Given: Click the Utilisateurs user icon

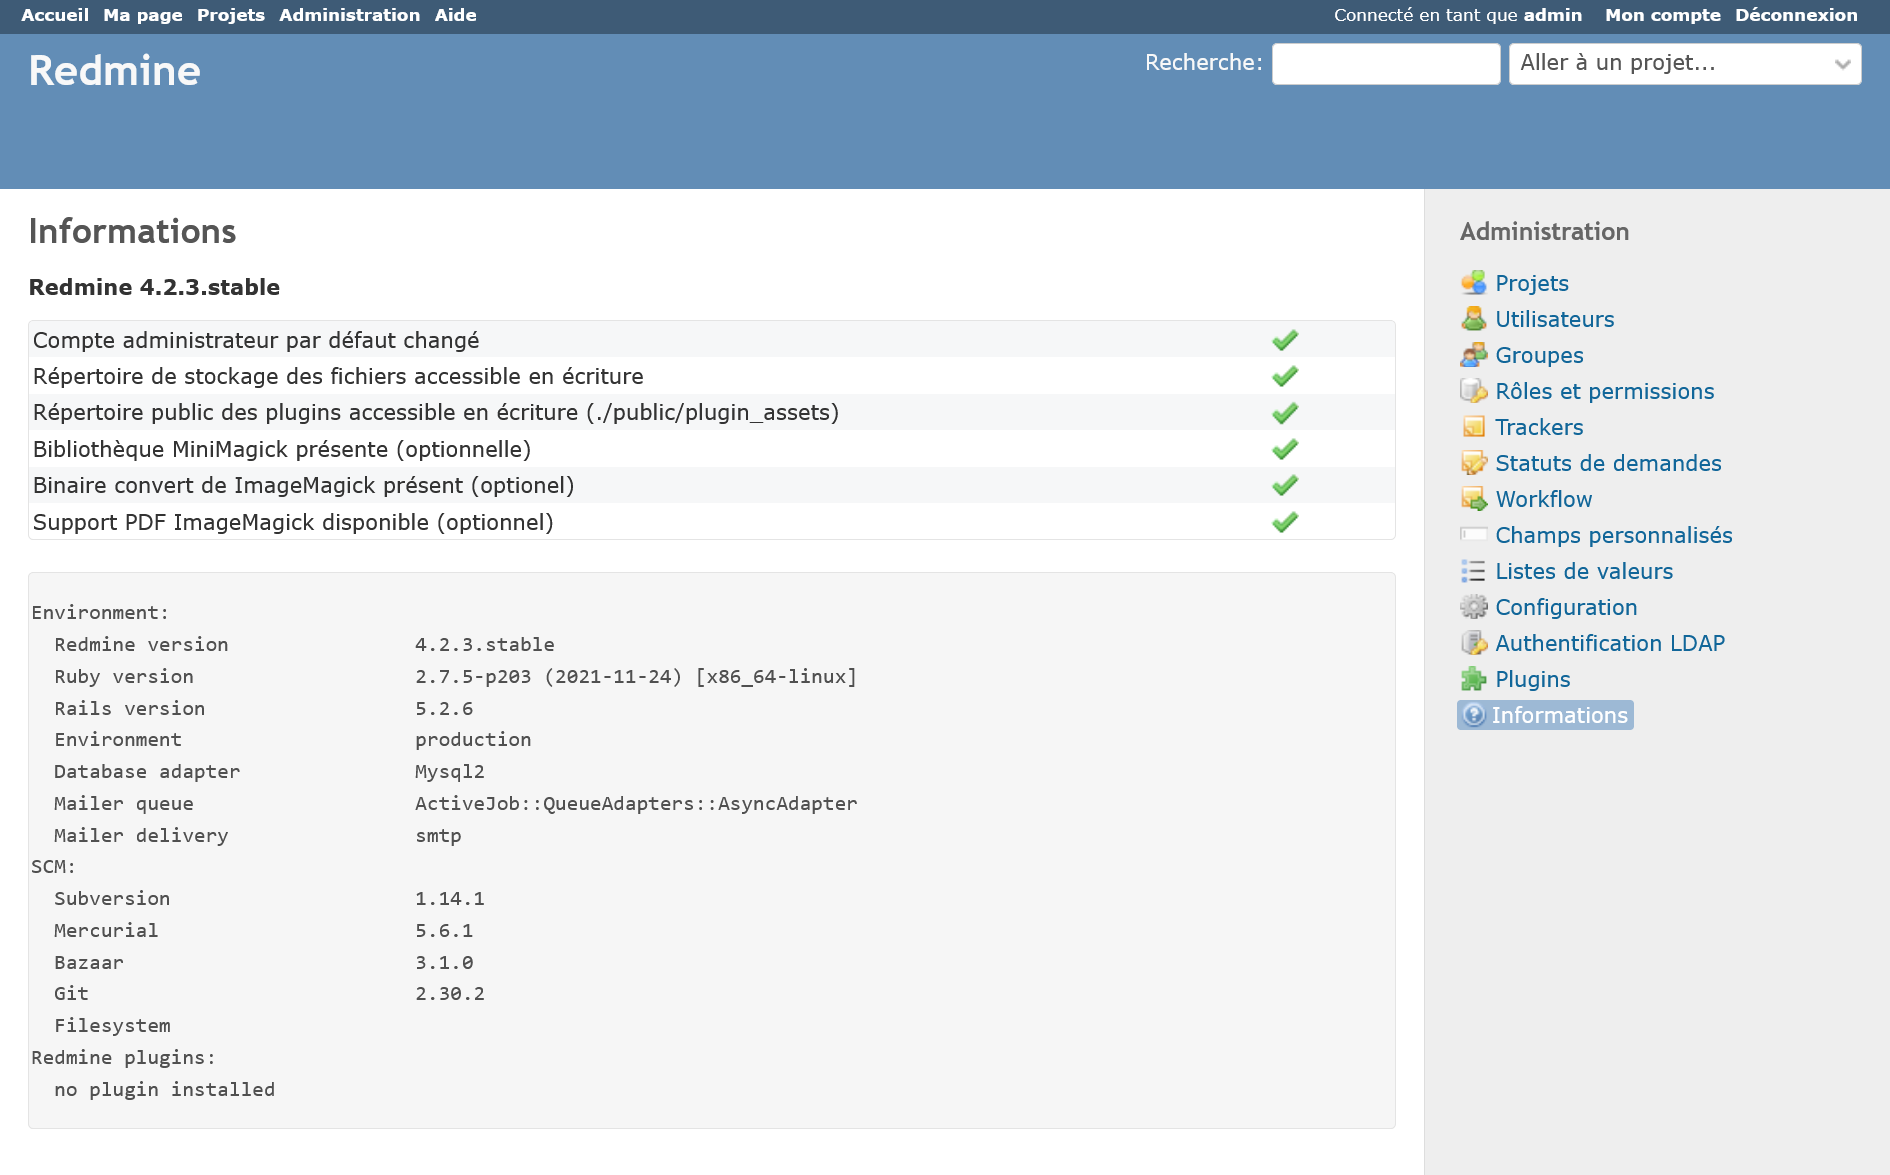Looking at the screenshot, I should (1473, 319).
